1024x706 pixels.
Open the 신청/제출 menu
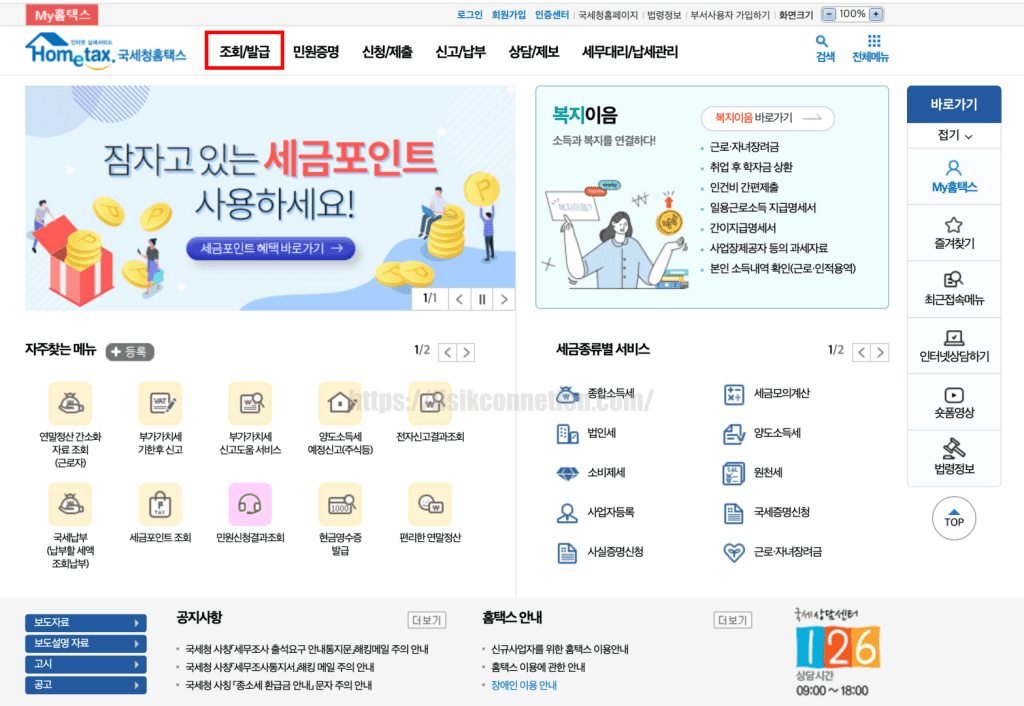coord(387,52)
